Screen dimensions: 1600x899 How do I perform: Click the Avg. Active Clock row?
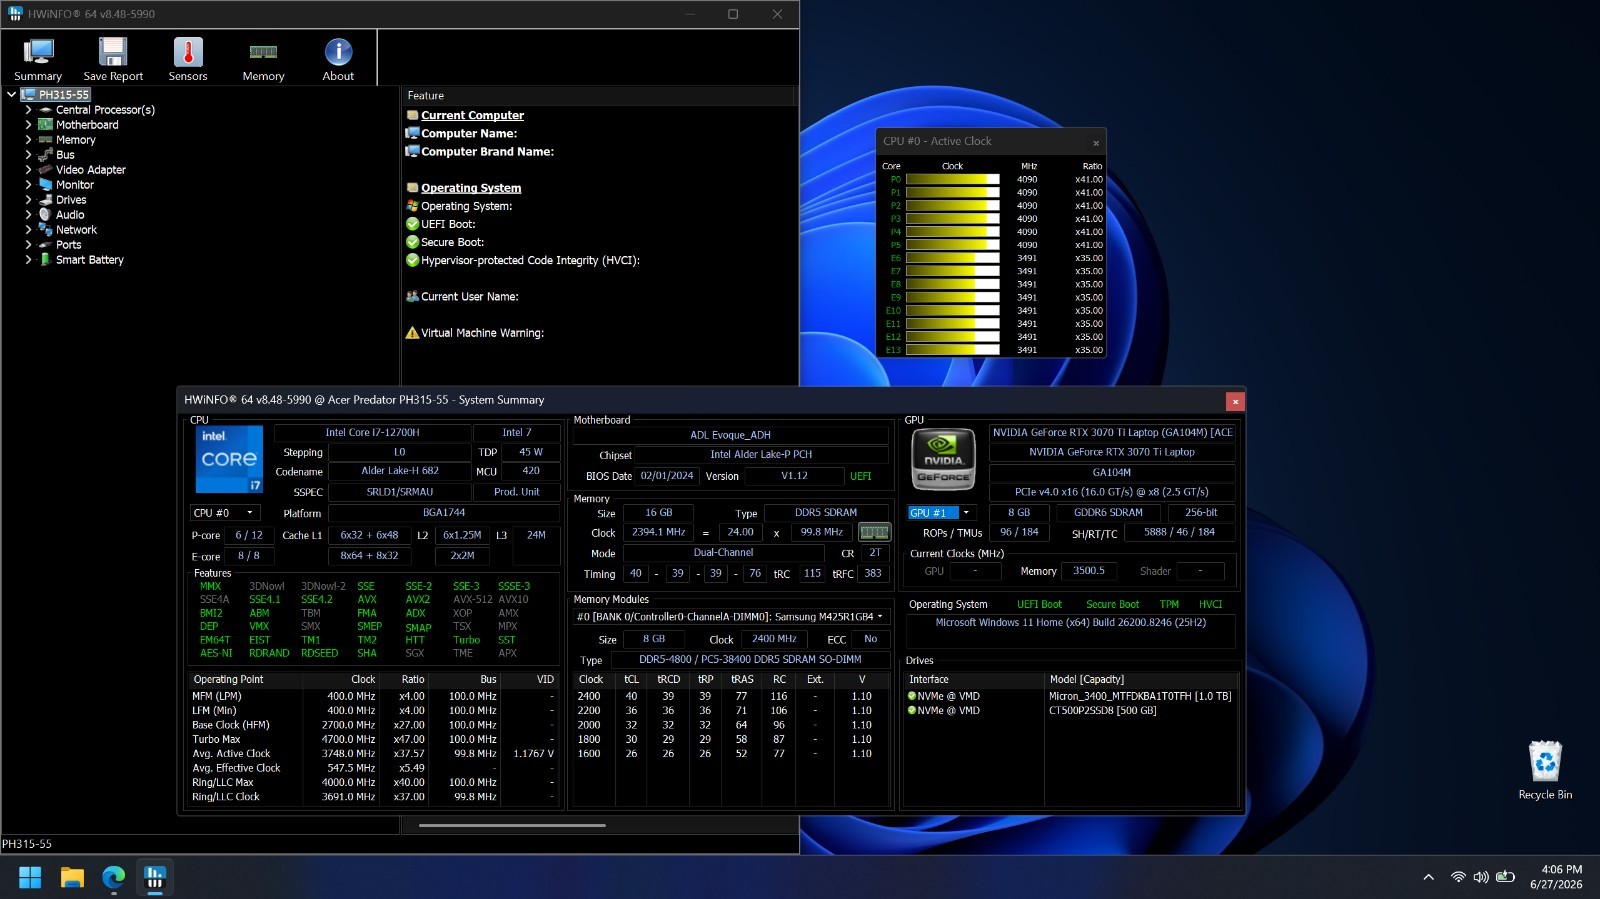pyautogui.click(x=373, y=754)
